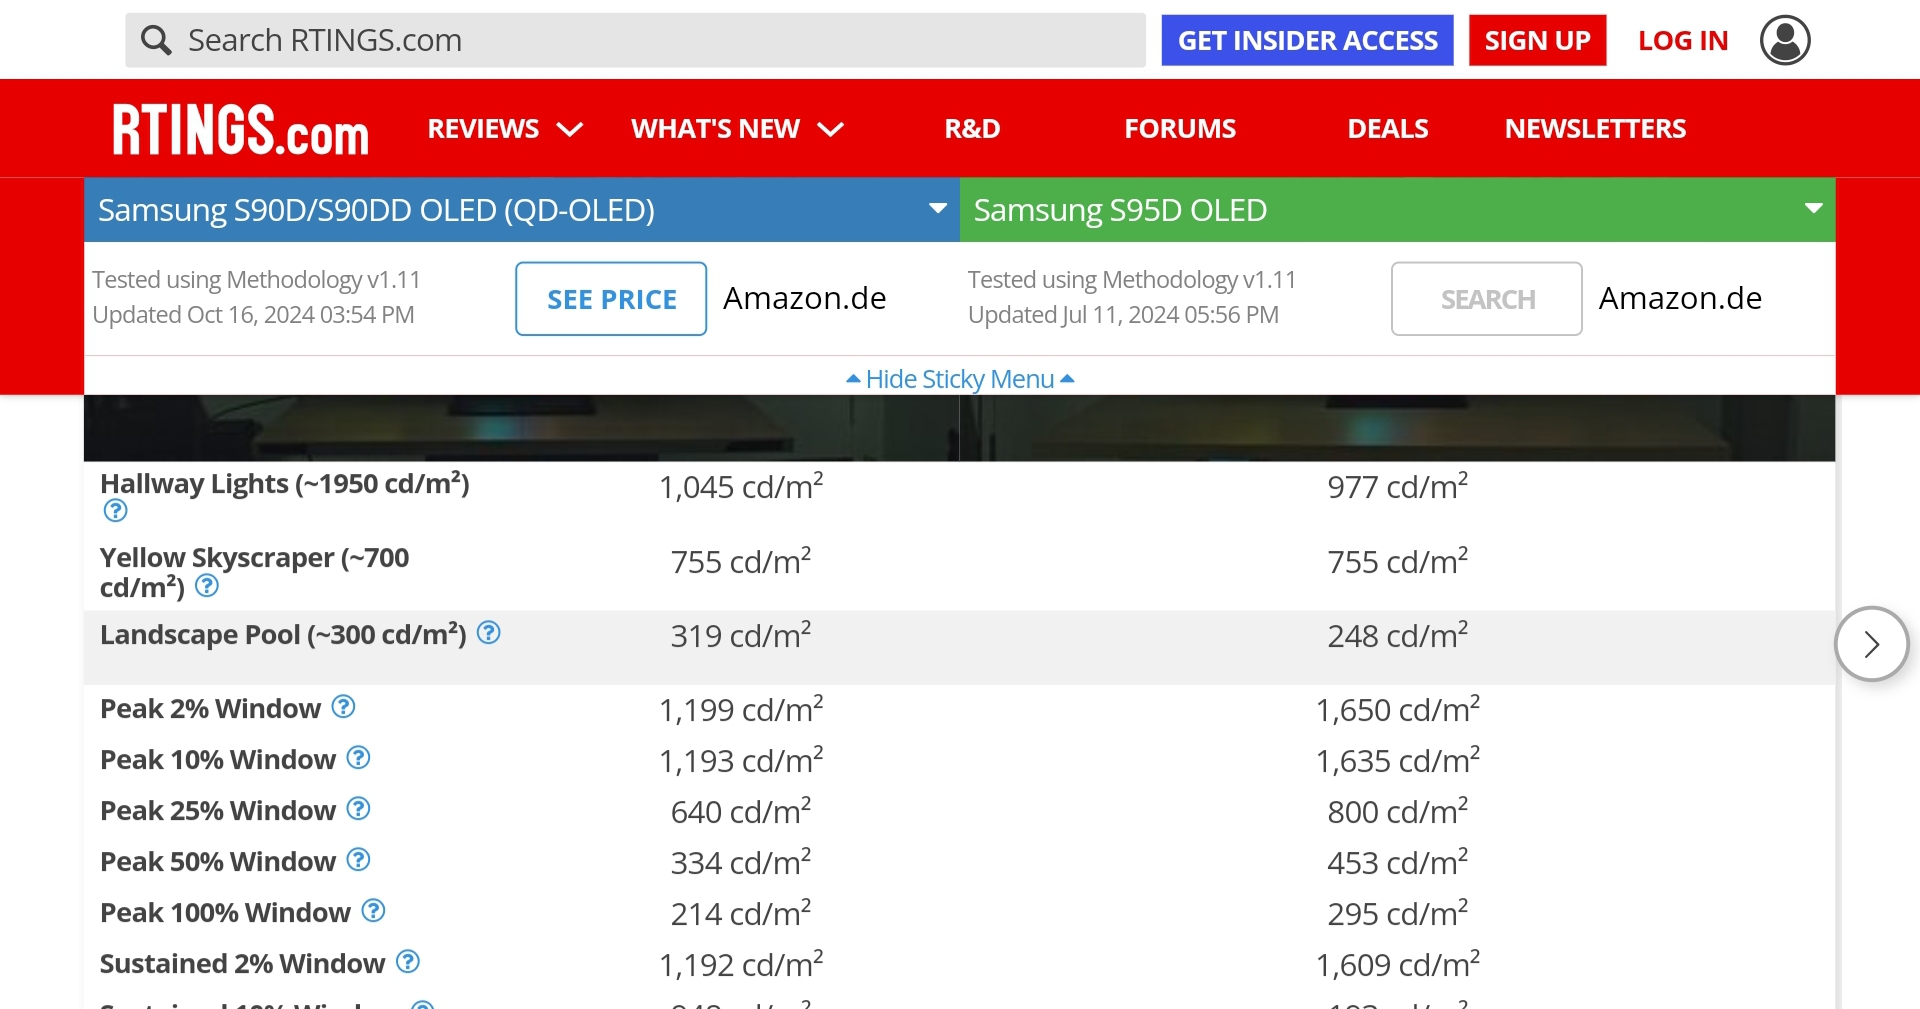Open the Deals section
The height and width of the screenshot is (1009, 1920).
(1387, 129)
